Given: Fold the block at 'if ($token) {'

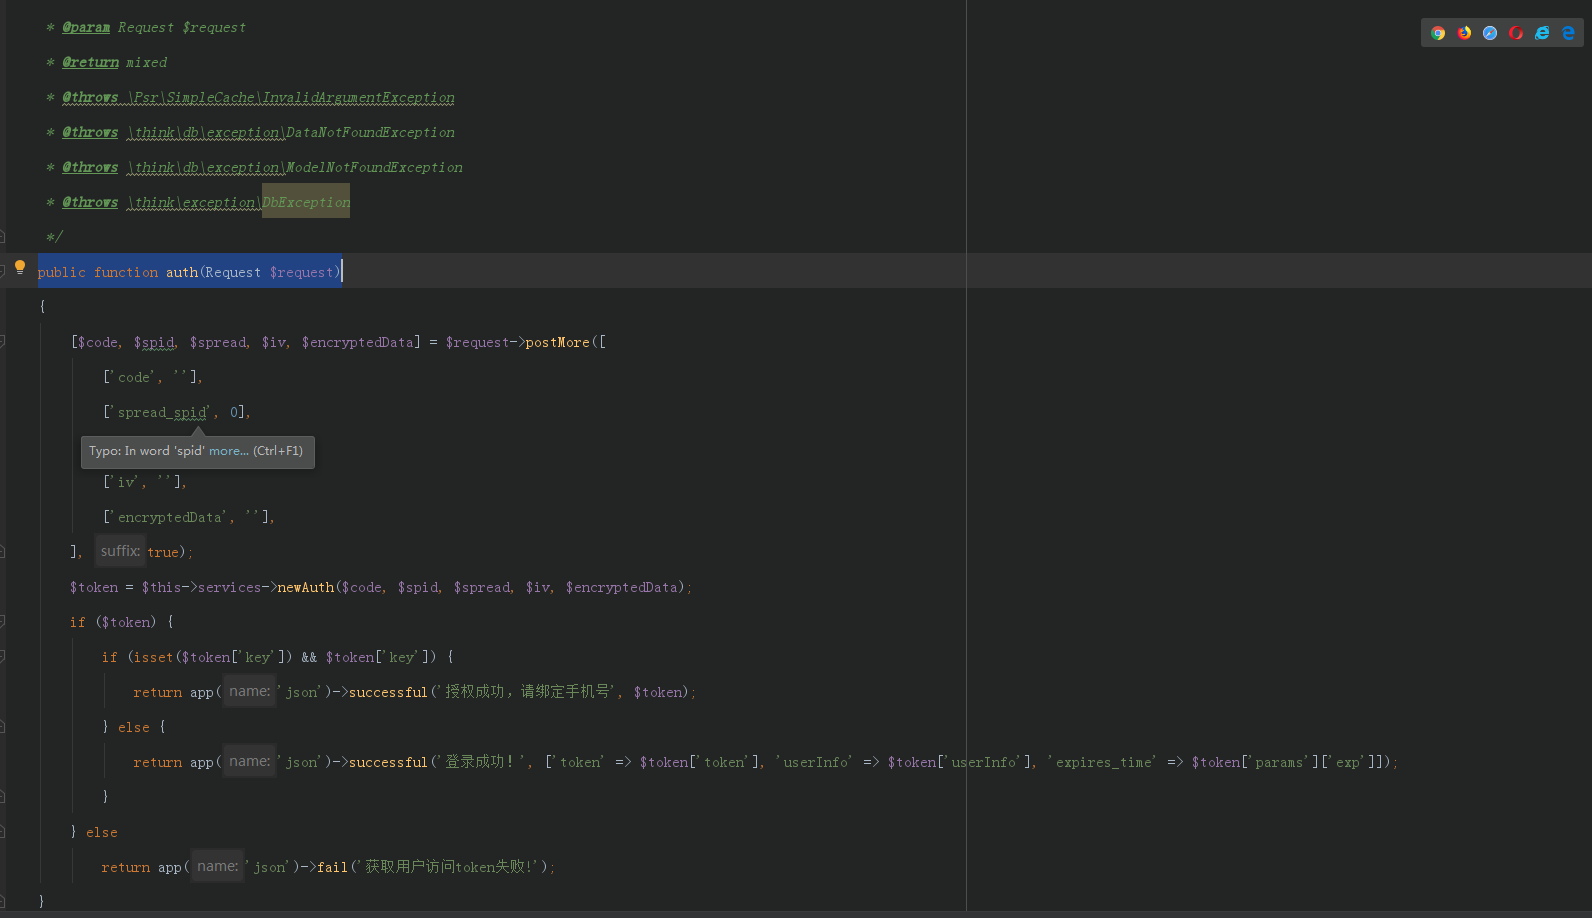Looking at the screenshot, I should 3,621.
